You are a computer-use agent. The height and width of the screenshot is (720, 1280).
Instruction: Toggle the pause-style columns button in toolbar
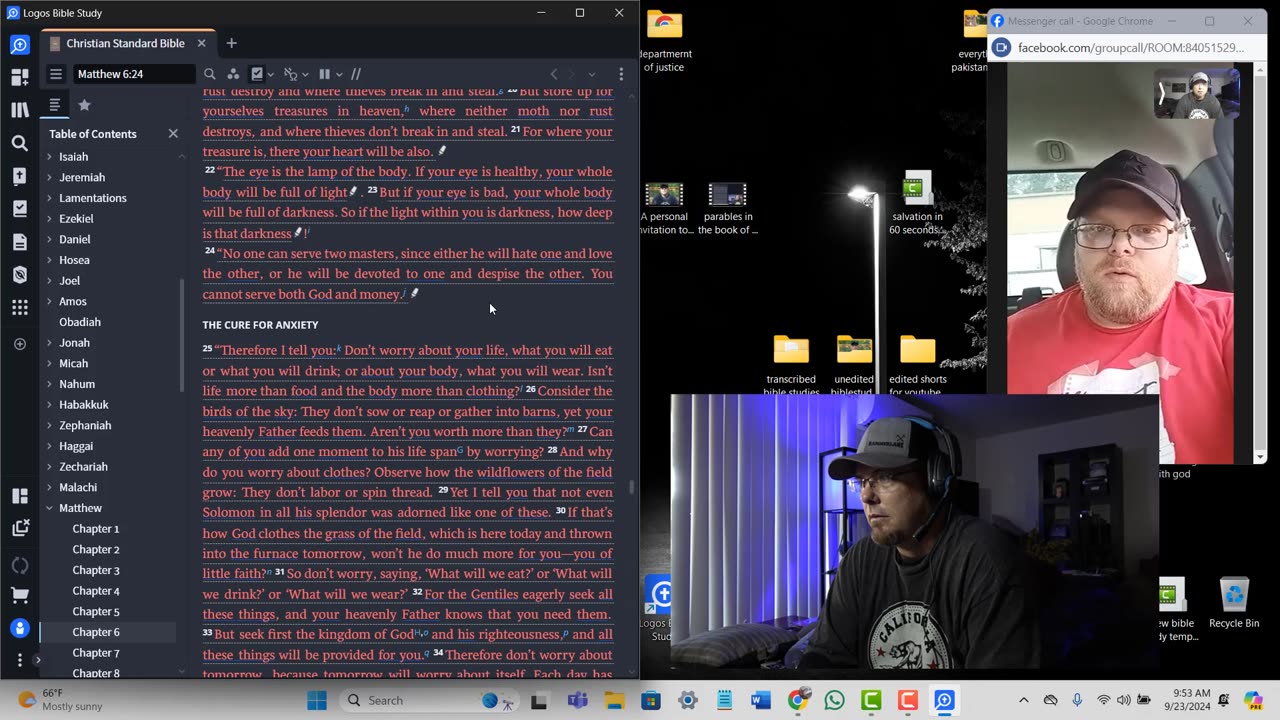point(324,74)
